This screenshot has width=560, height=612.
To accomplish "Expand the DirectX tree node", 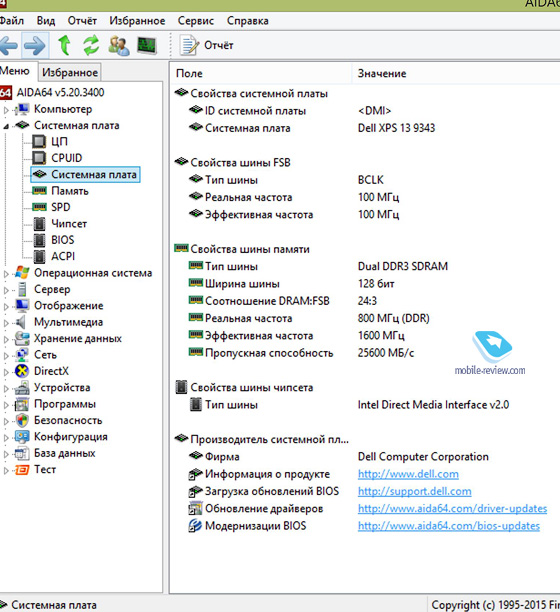I will 6,372.
